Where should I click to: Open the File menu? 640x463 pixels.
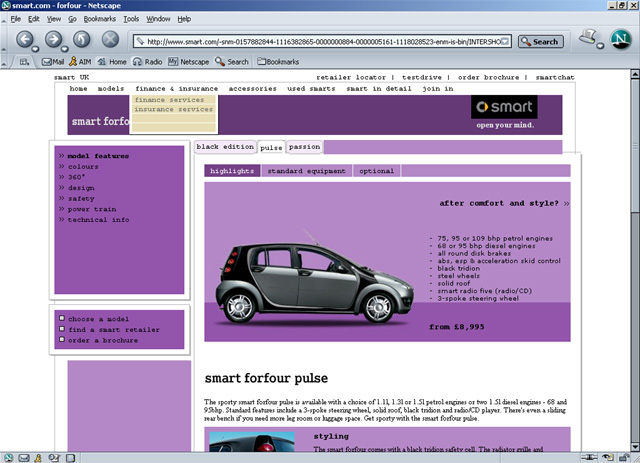coord(16,19)
